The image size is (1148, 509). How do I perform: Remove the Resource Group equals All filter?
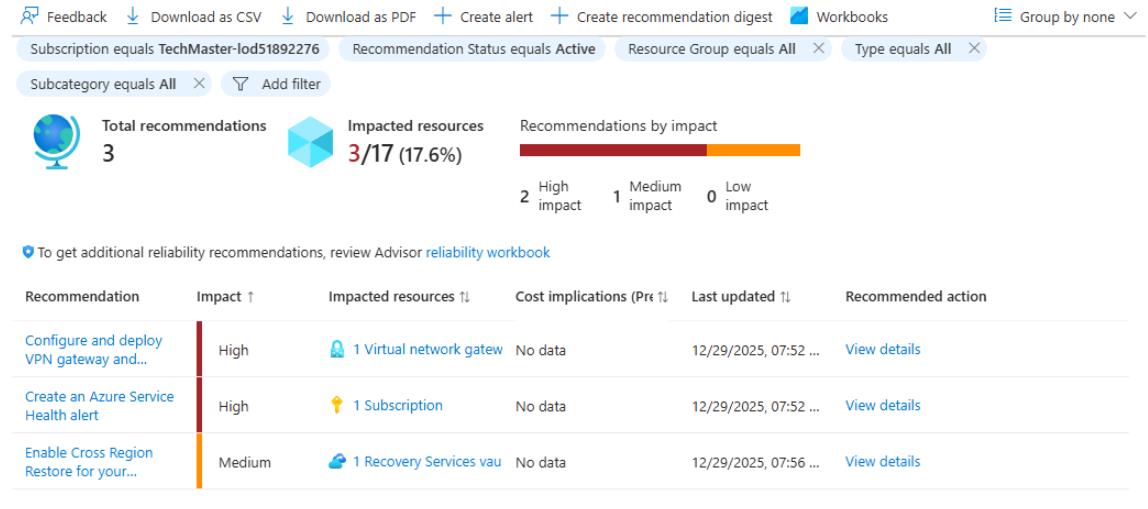click(819, 49)
